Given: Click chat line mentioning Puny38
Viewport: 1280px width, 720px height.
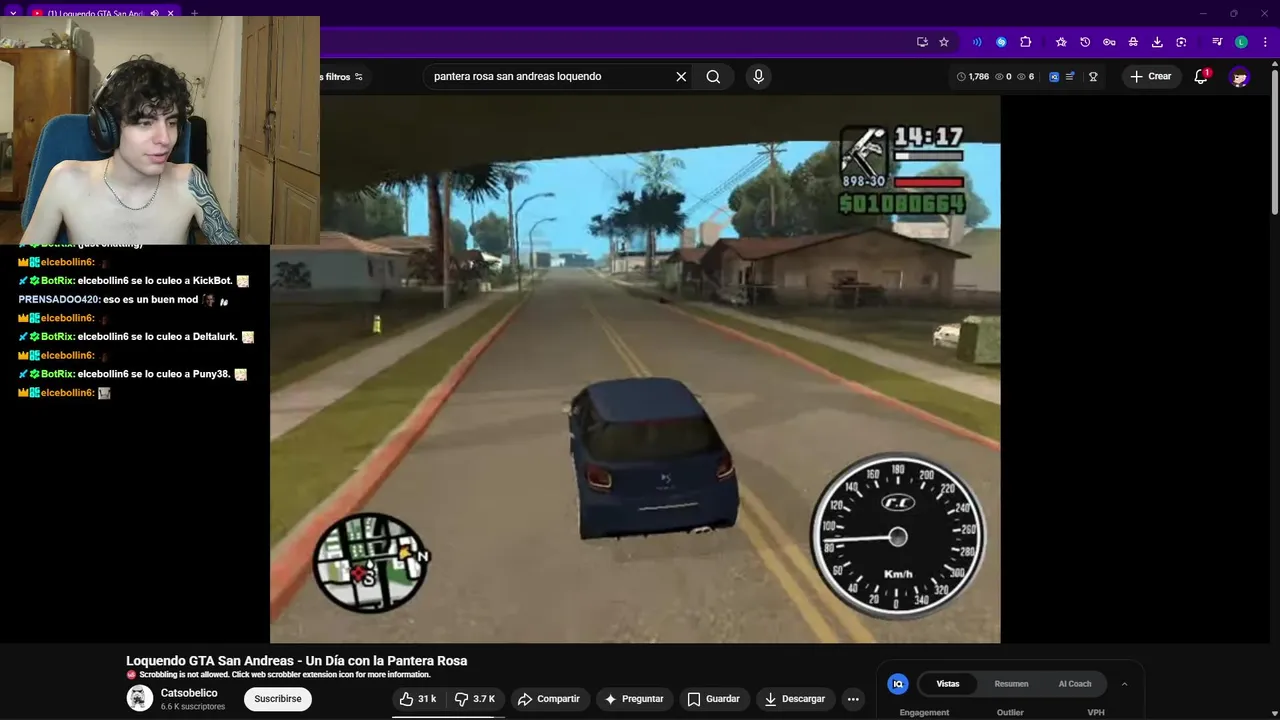Looking at the screenshot, I should click(x=132, y=374).
